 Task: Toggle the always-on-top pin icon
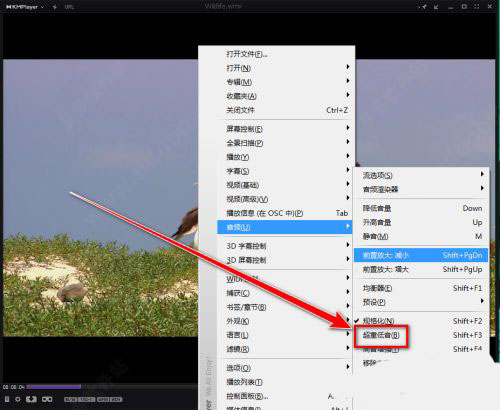423,7
